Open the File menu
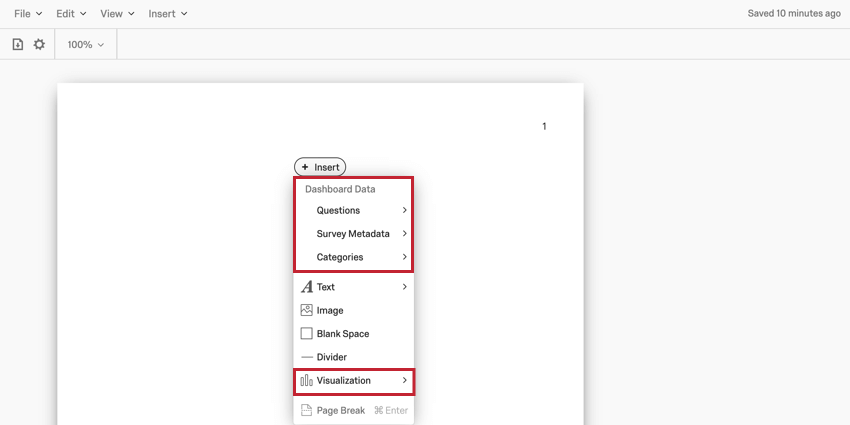Image resolution: width=850 pixels, height=425 pixels. [x=28, y=14]
